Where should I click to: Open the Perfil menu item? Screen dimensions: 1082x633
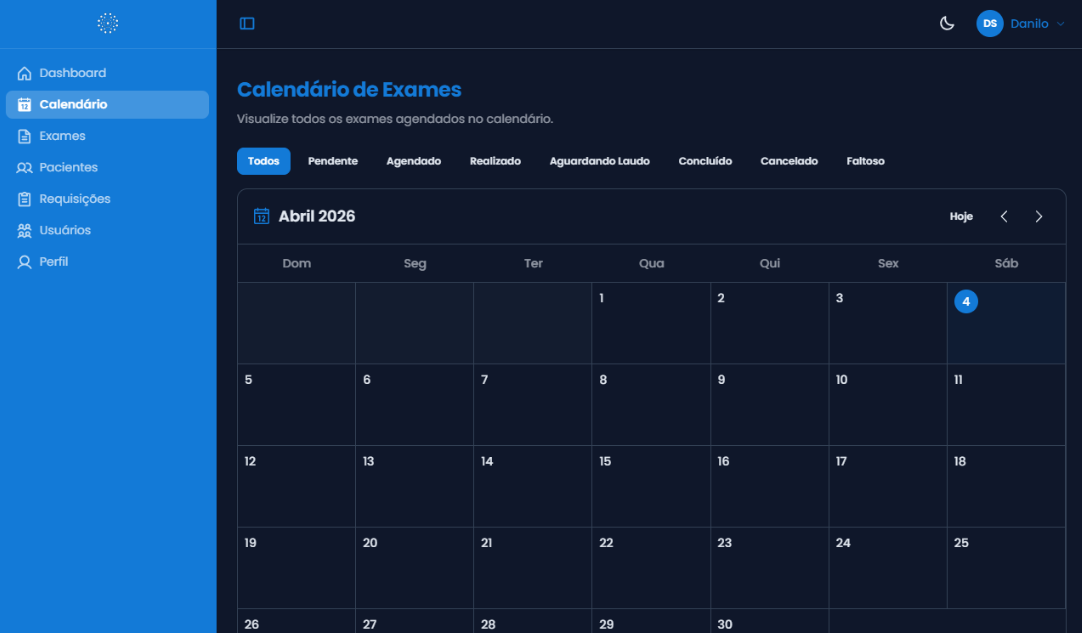coord(108,262)
